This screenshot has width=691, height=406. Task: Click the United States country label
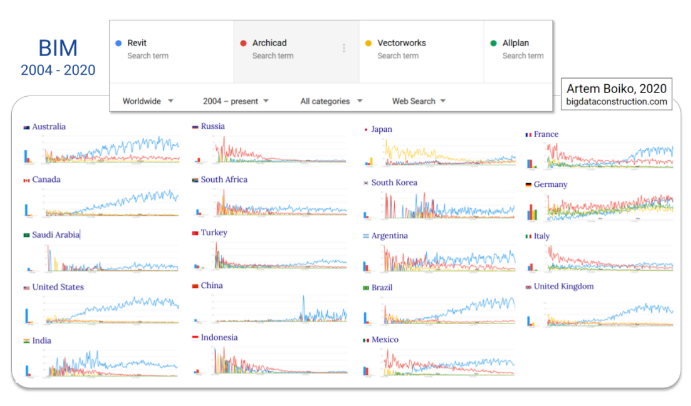click(x=58, y=287)
